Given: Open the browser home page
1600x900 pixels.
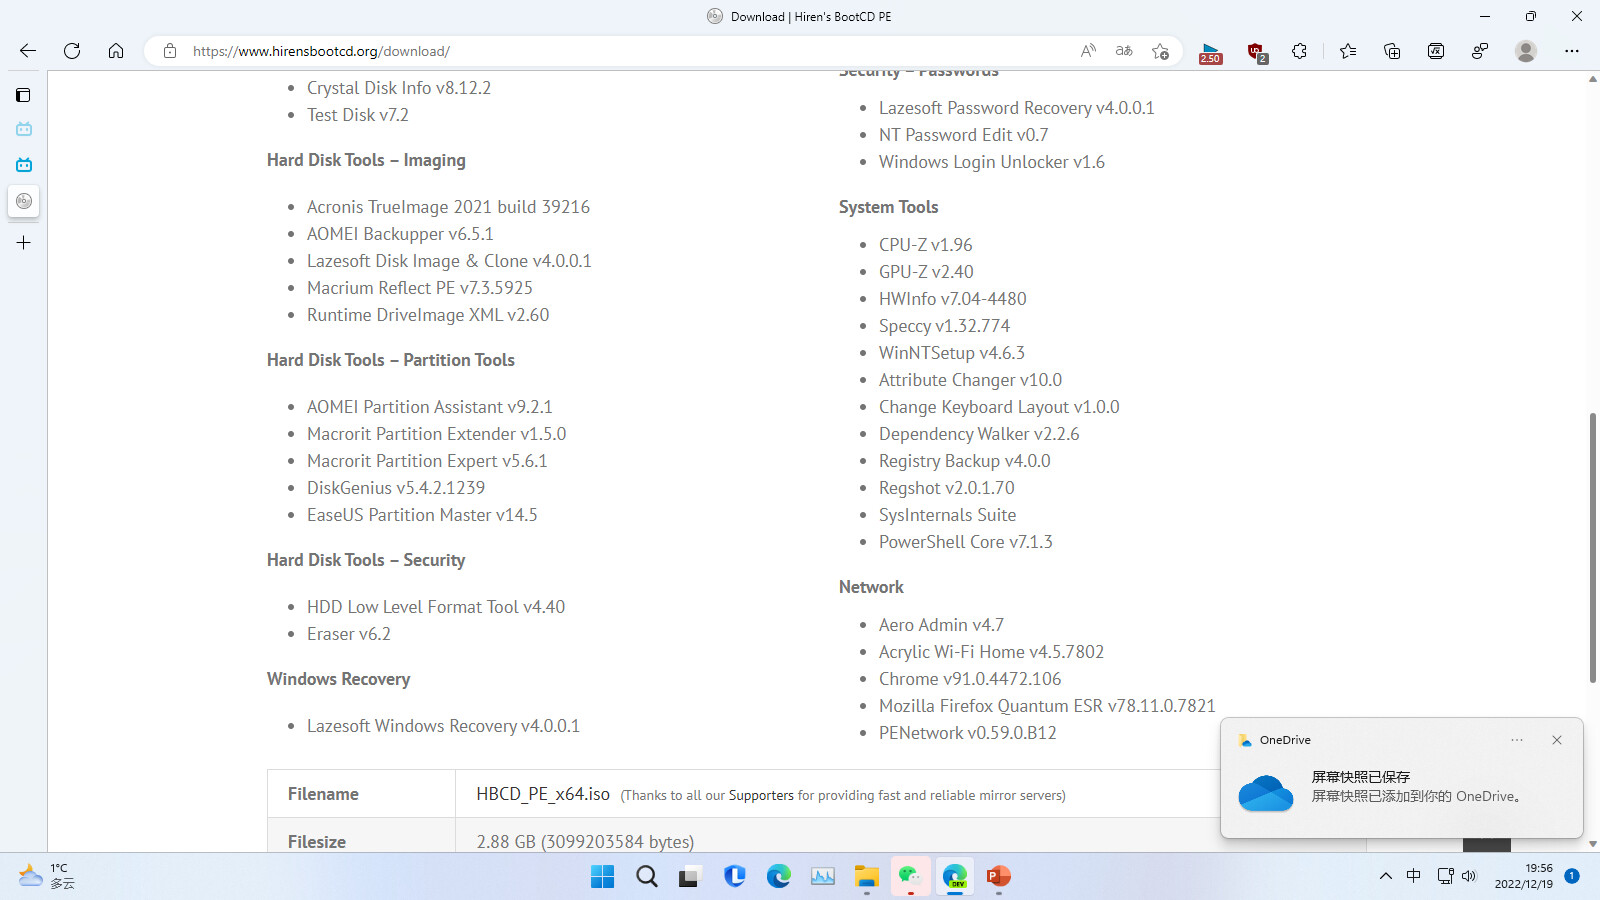Looking at the screenshot, I should 116,51.
